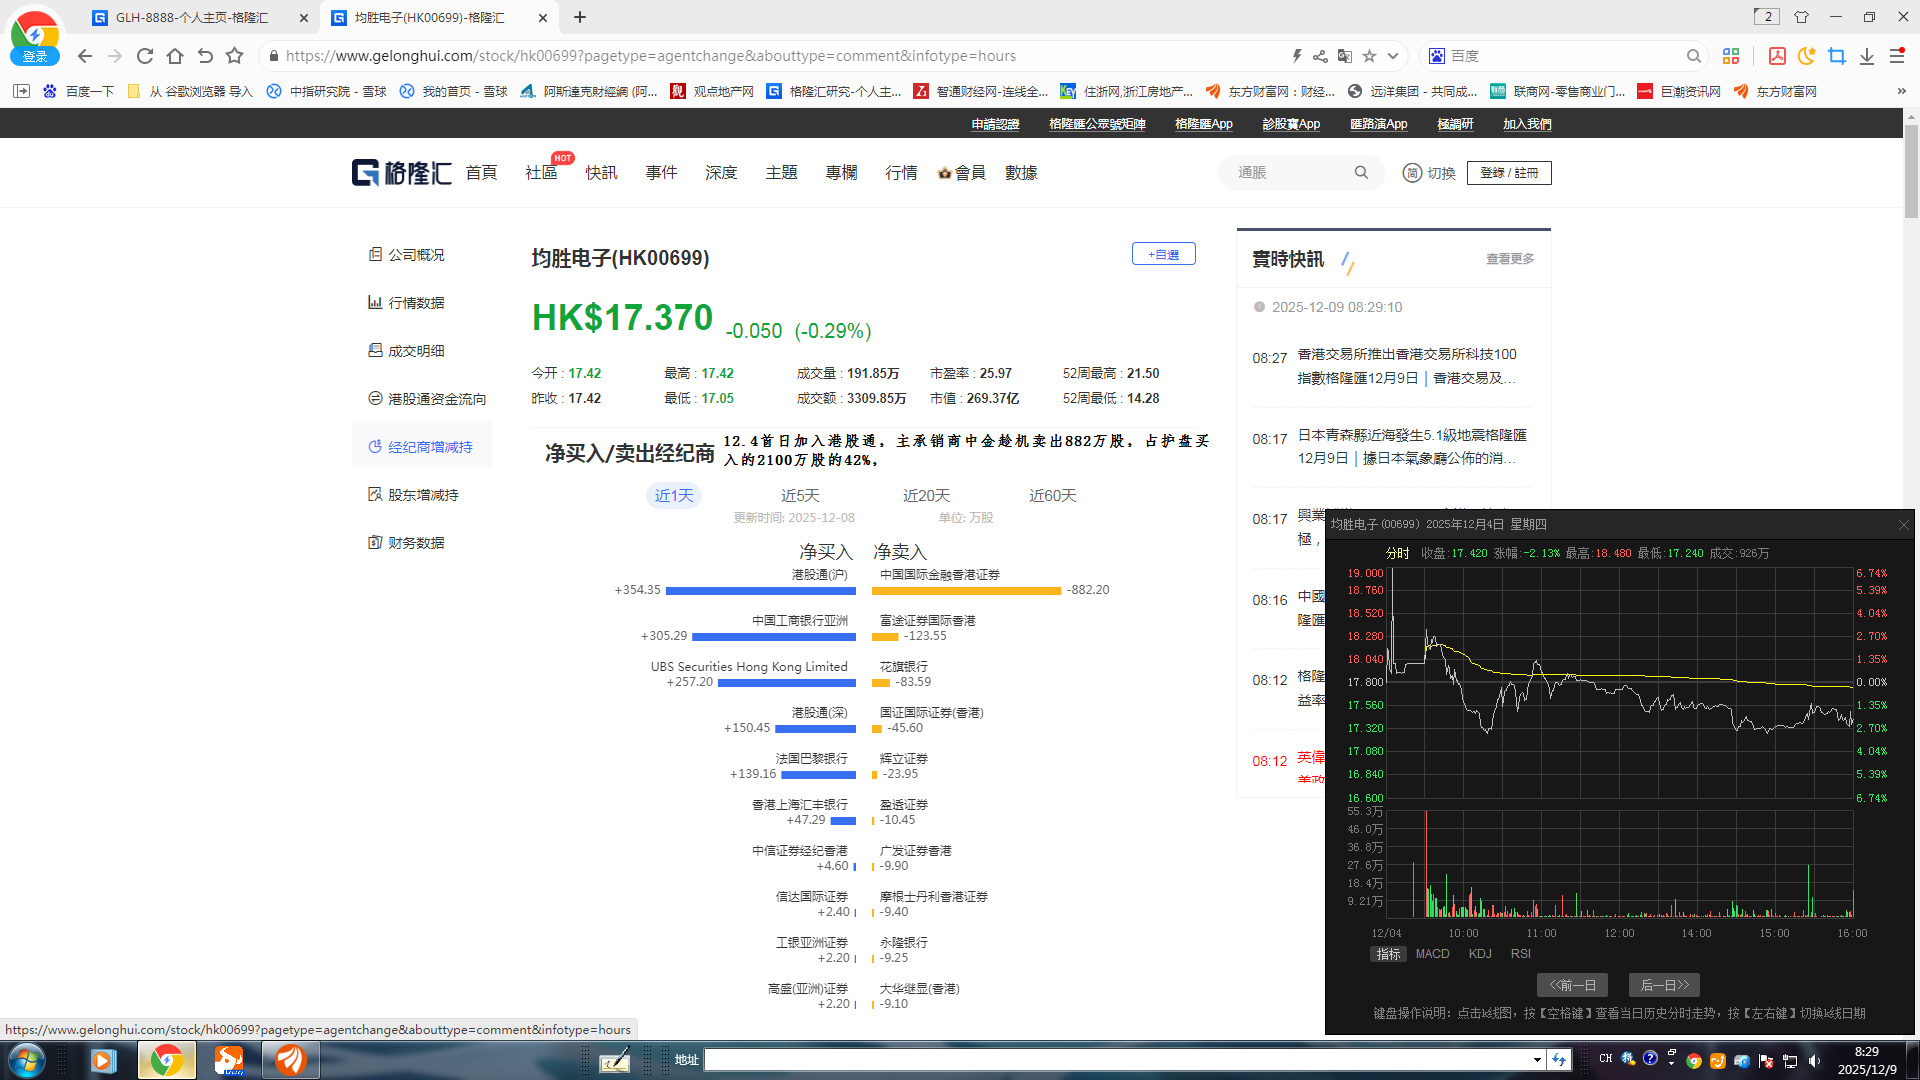Select the 近5天 period option
The image size is (1920, 1080).
coord(800,496)
